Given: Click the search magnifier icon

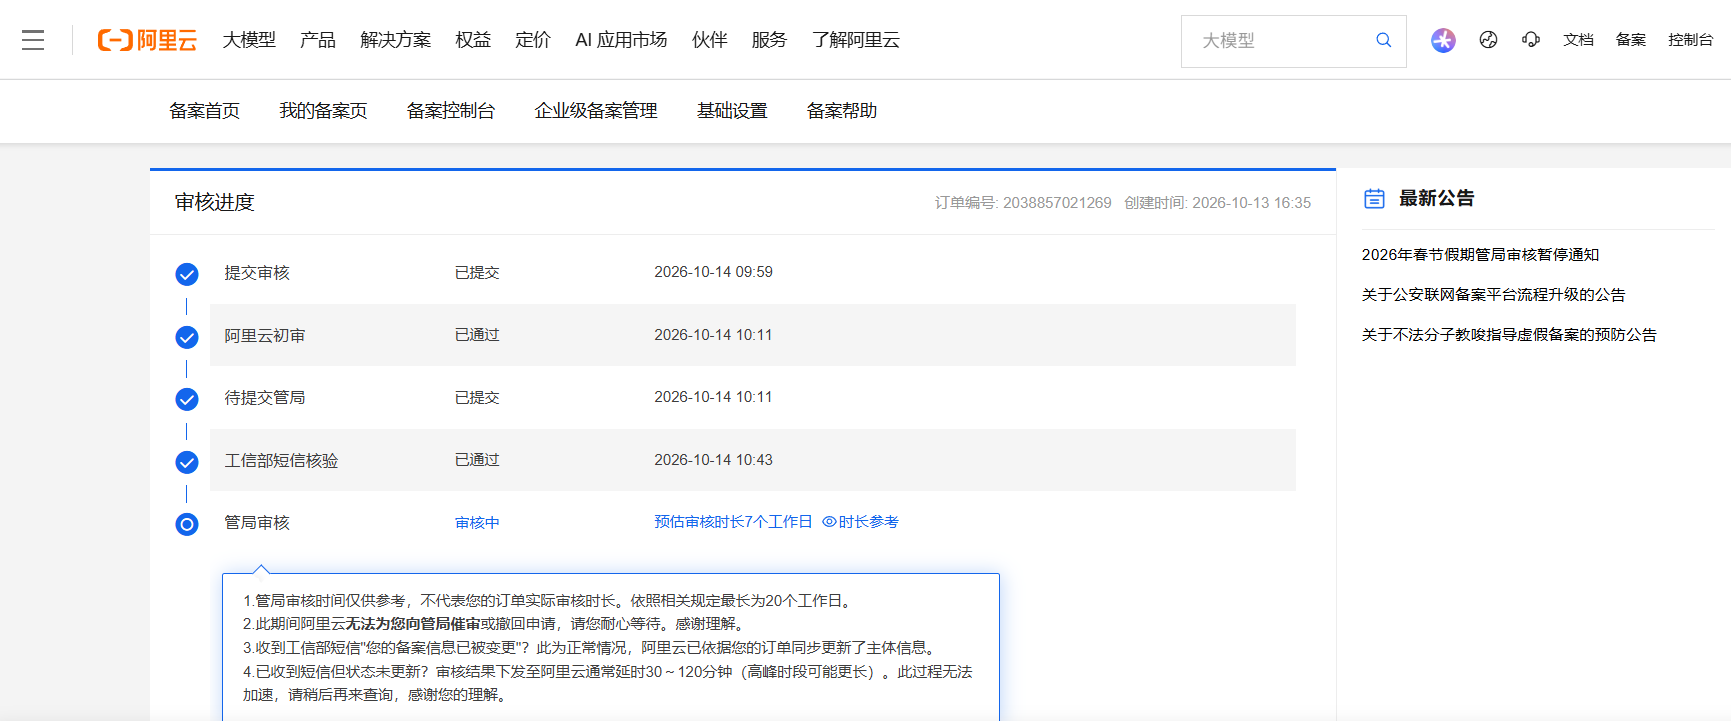Looking at the screenshot, I should [1384, 40].
